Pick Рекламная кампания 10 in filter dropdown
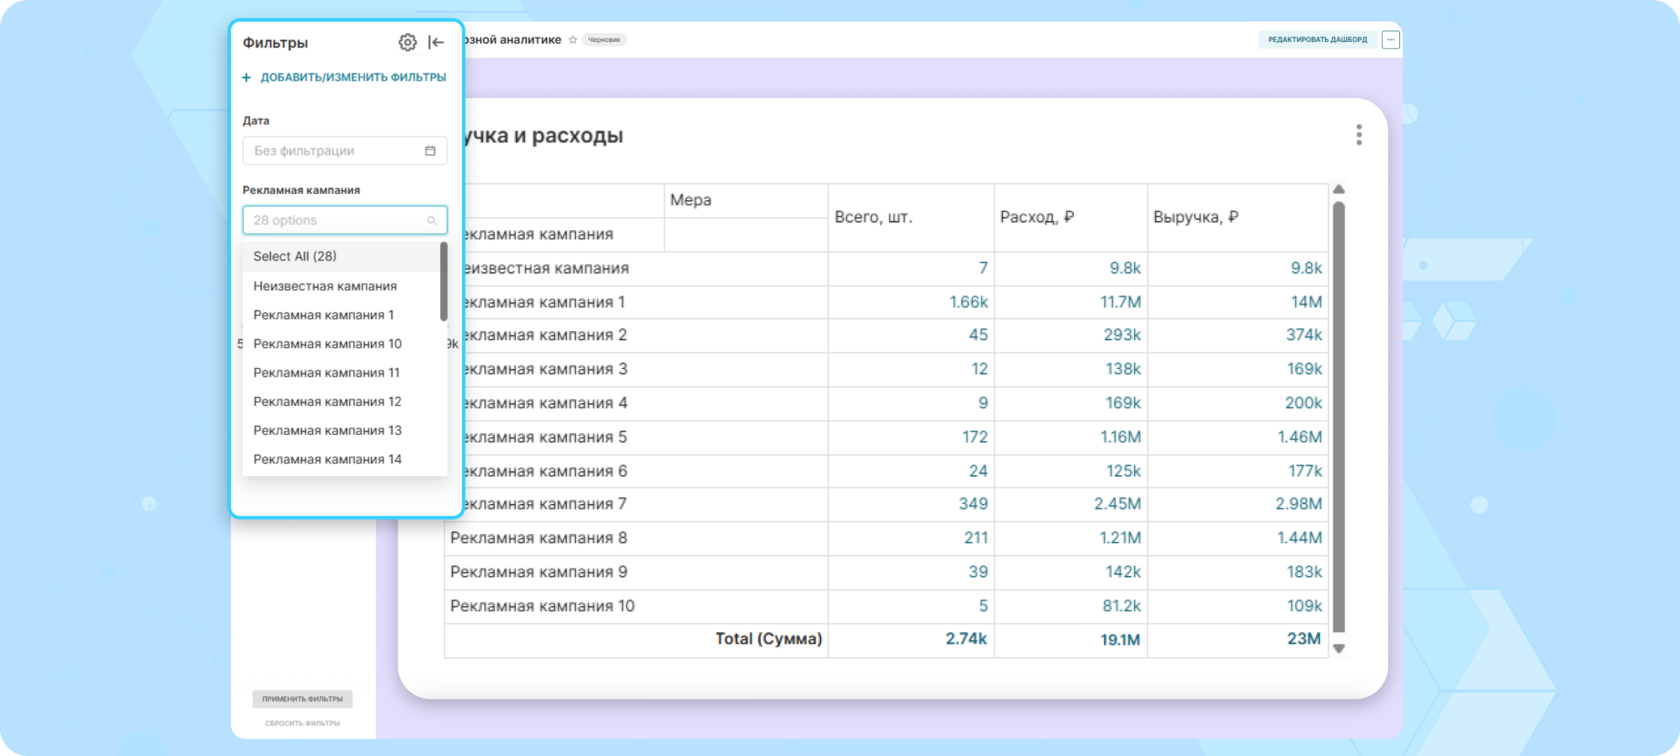The width and height of the screenshot is (1680, 756). 341,344
